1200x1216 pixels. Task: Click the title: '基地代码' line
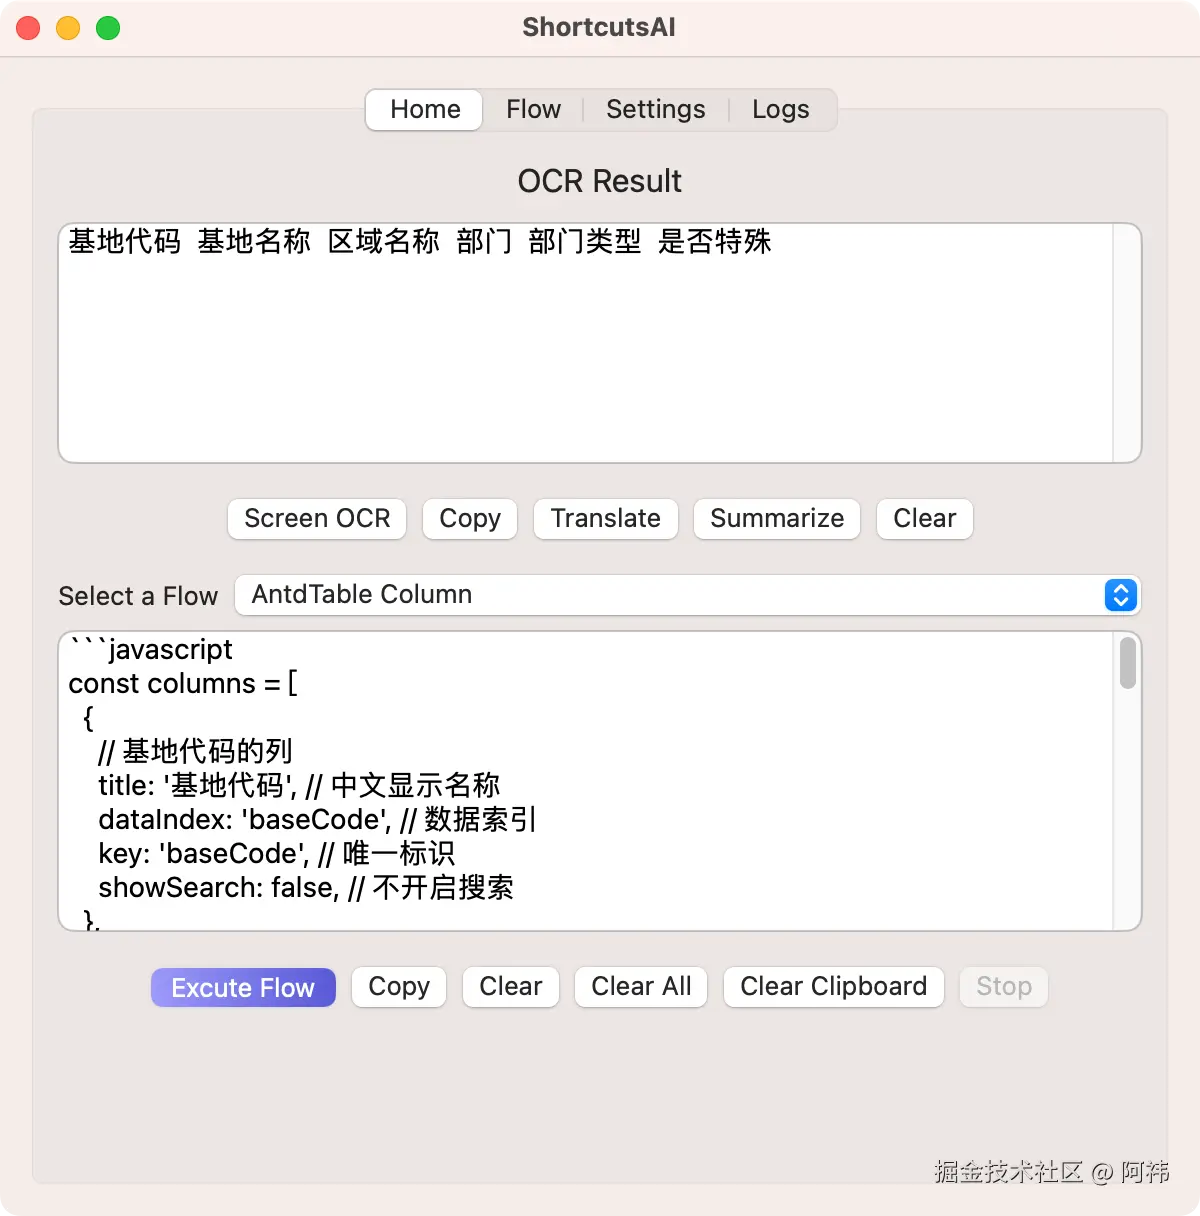point(299,786)
